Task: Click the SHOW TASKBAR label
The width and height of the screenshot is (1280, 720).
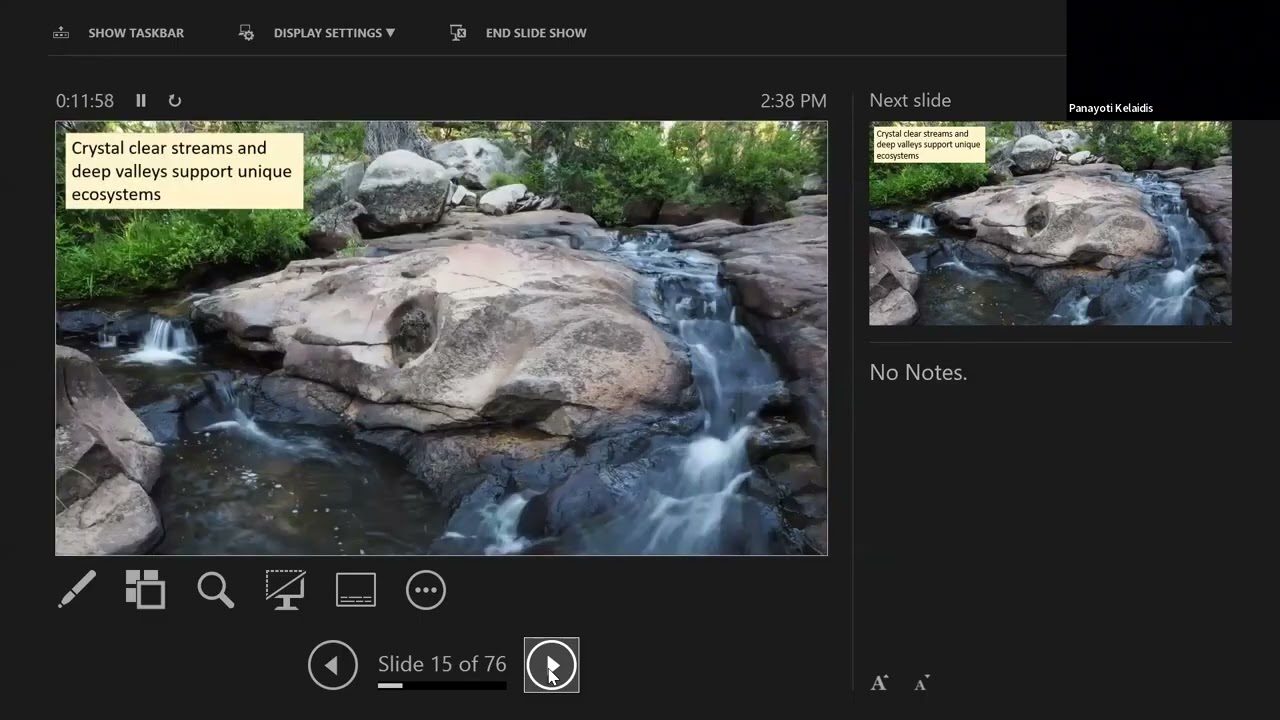Action: coord(136,33)
